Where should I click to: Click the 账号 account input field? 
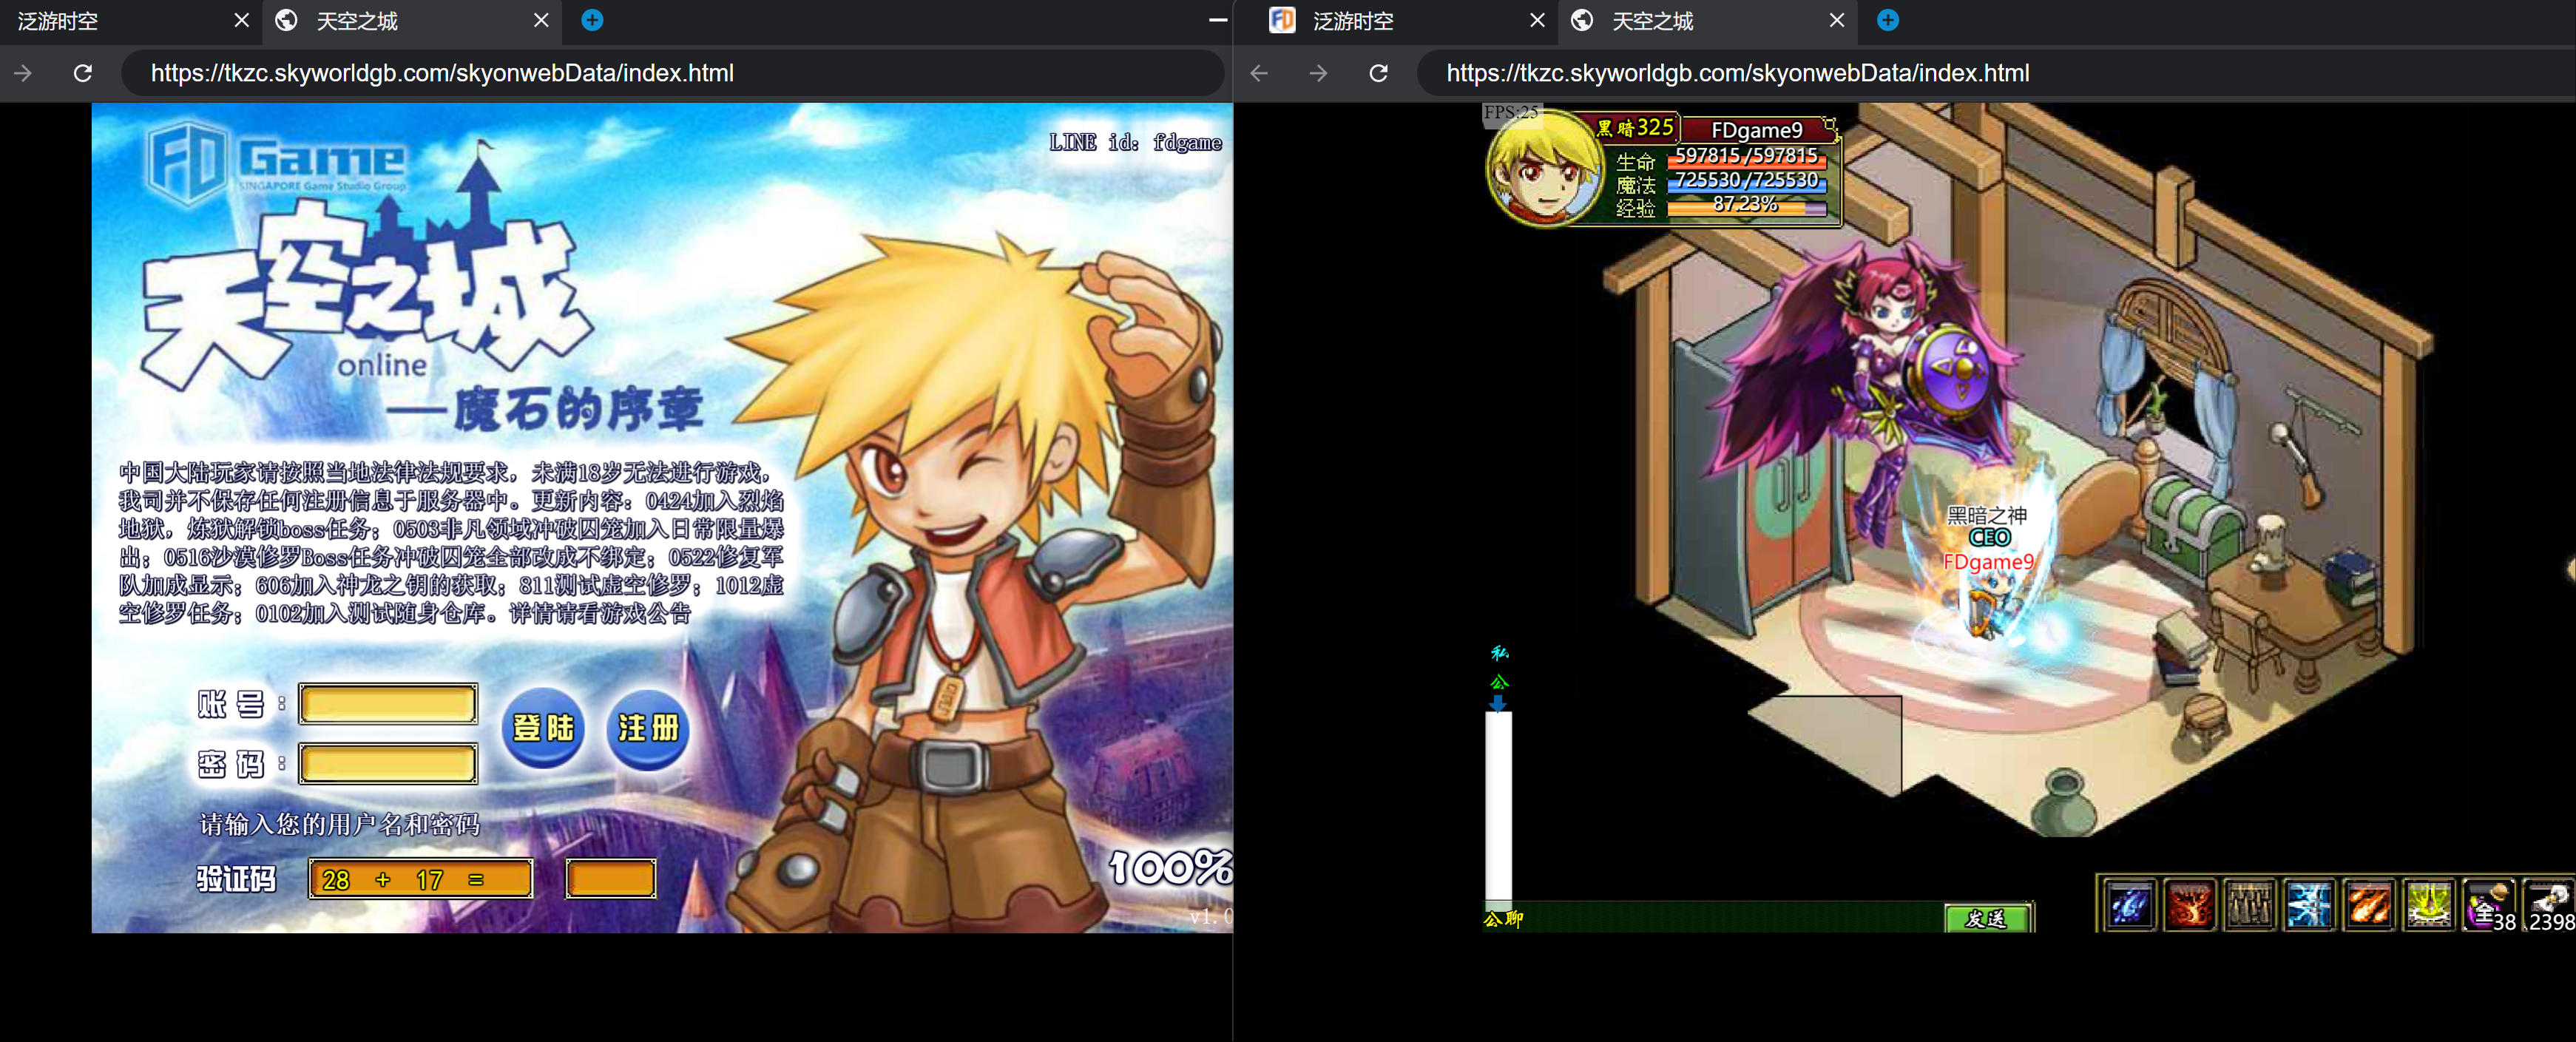tap(388, 704)
